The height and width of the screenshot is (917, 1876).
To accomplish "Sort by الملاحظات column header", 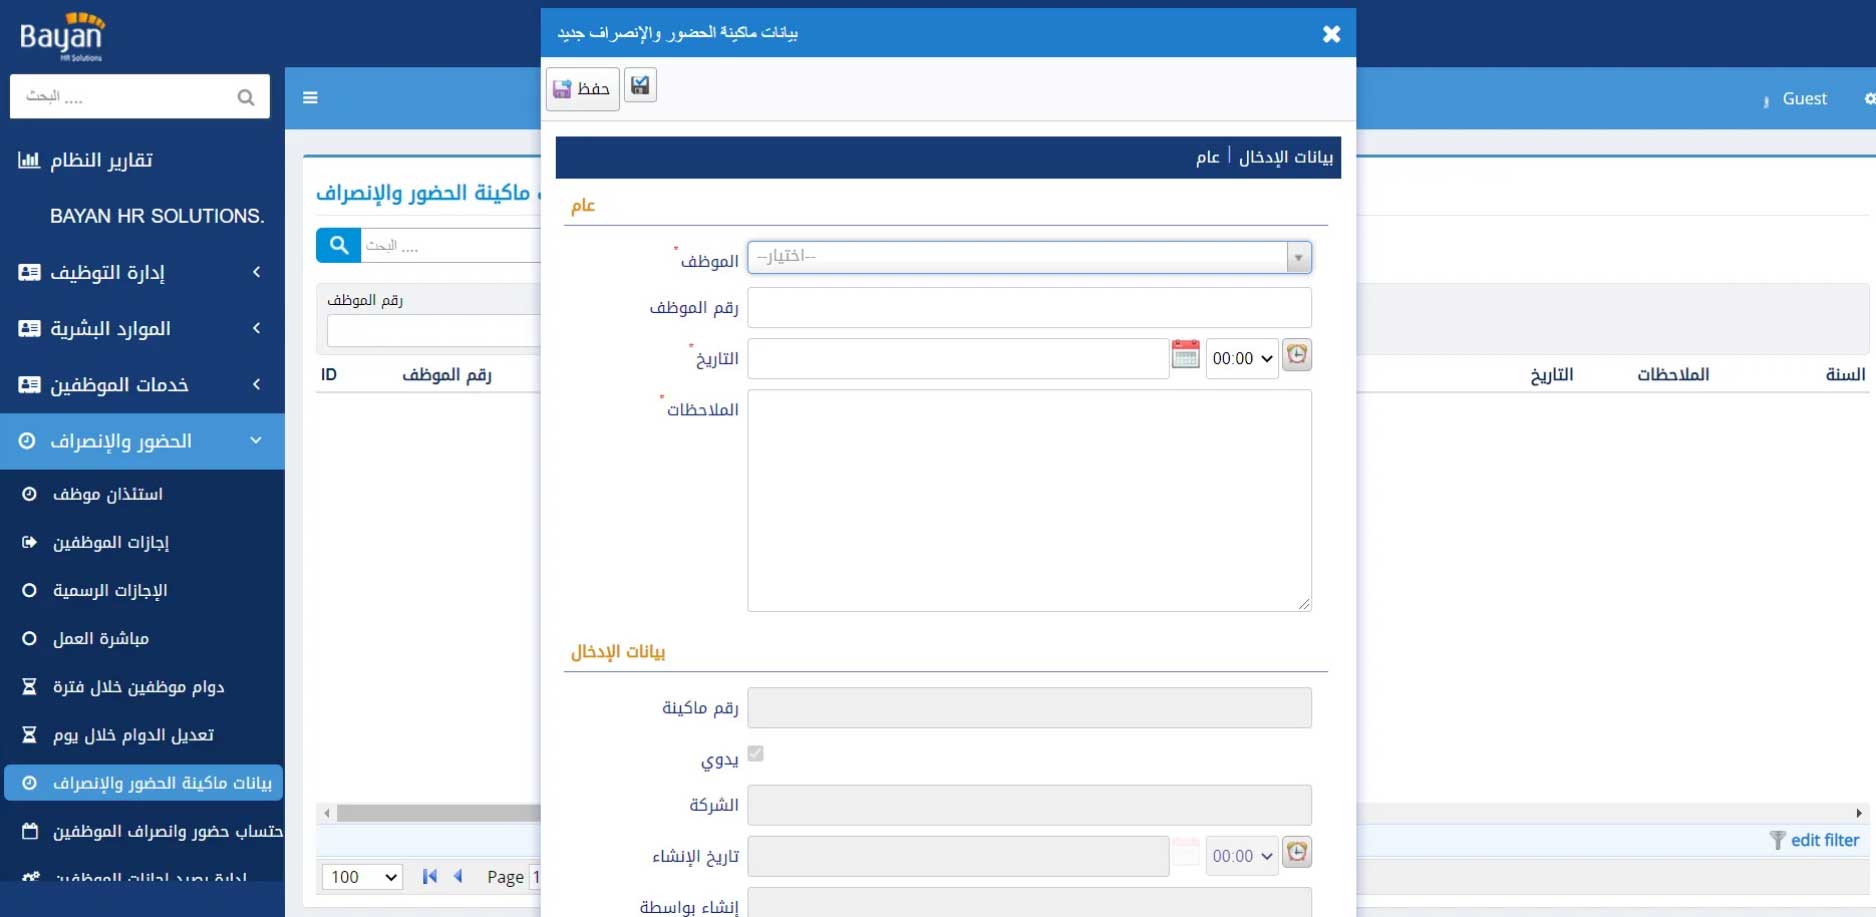I will coord(1673,375).
